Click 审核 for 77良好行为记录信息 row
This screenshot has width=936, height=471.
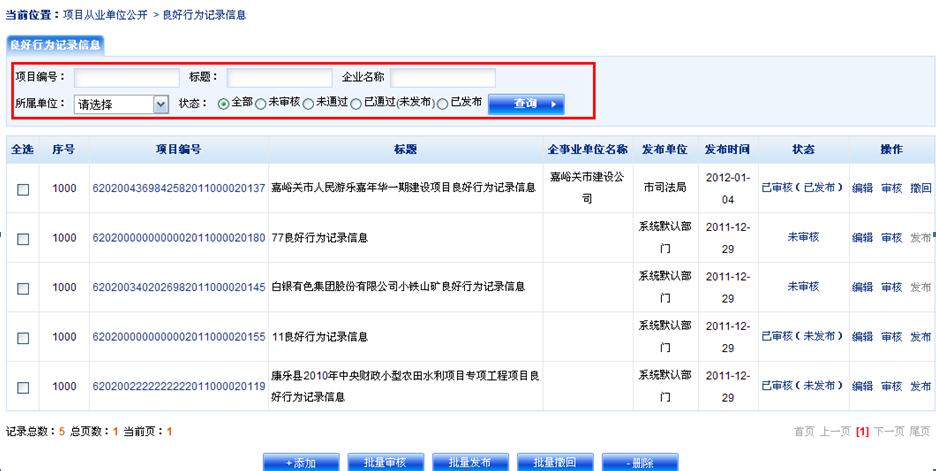point(891,238)
